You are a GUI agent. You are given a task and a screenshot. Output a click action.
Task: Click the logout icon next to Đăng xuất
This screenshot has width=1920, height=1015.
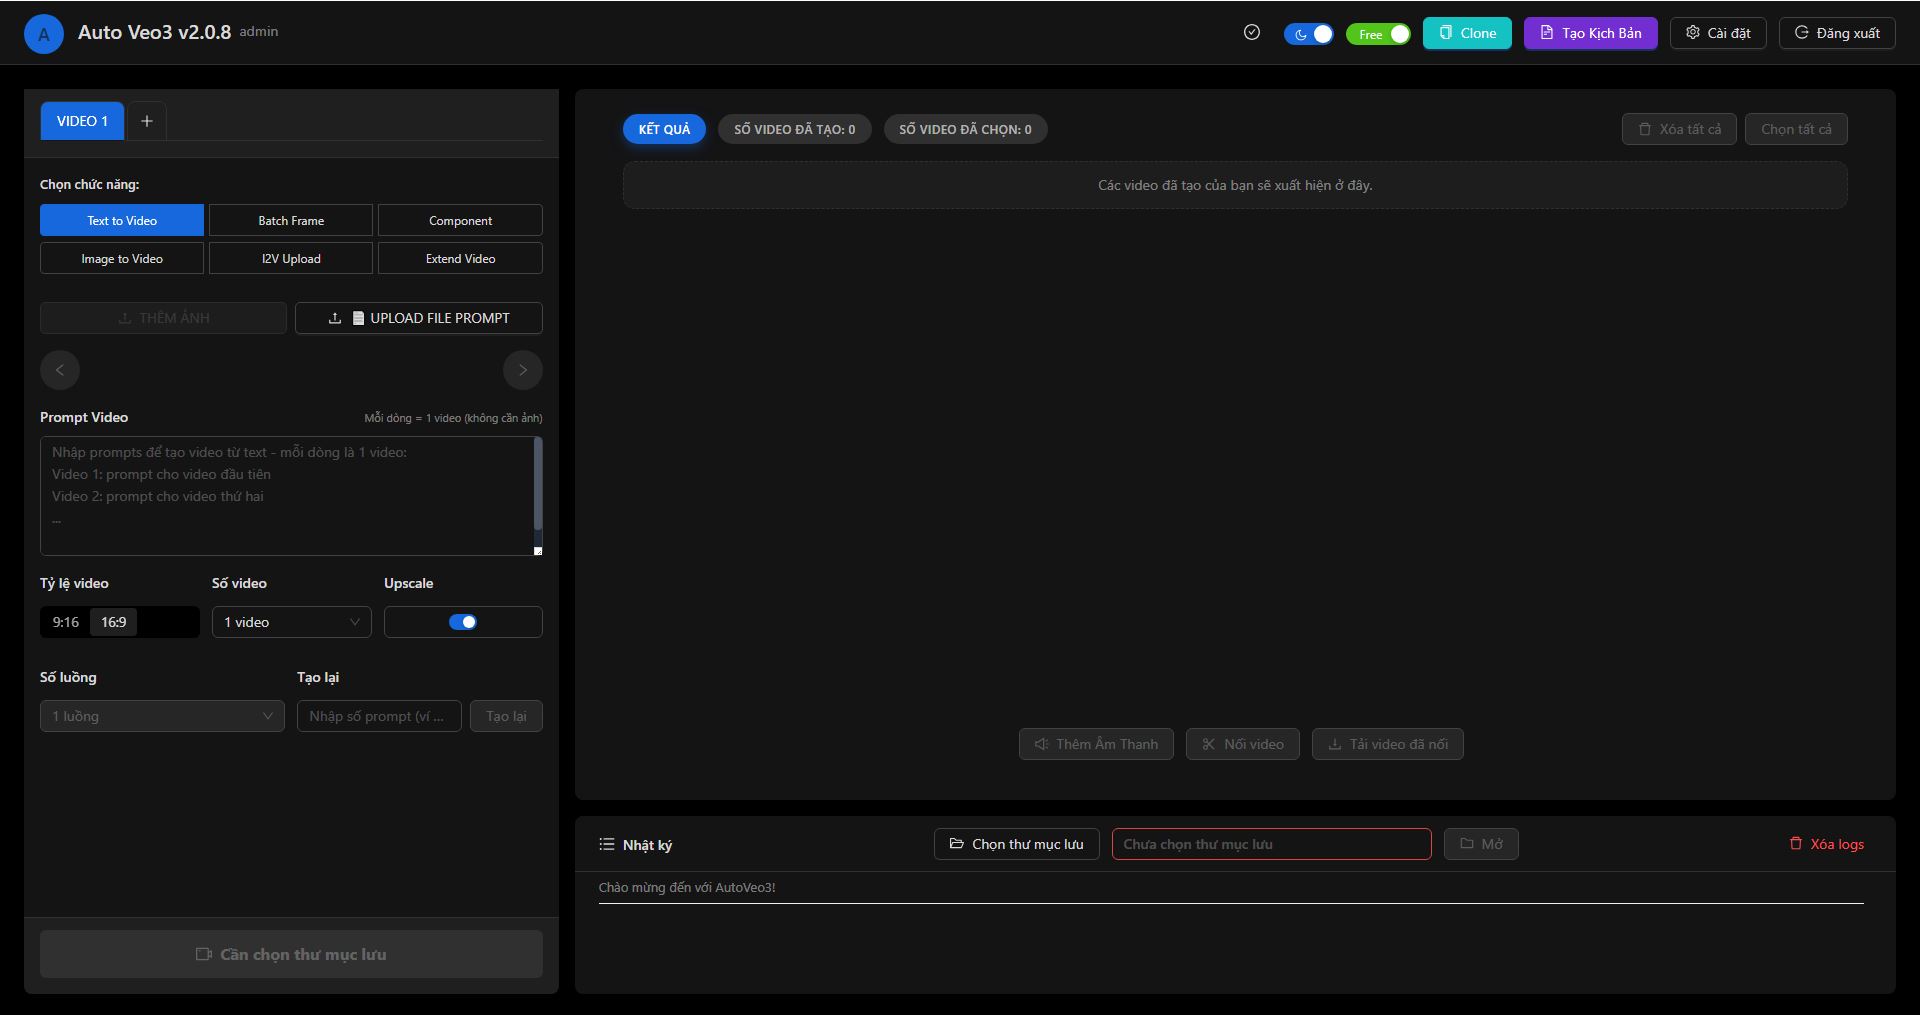point(1802,32)
